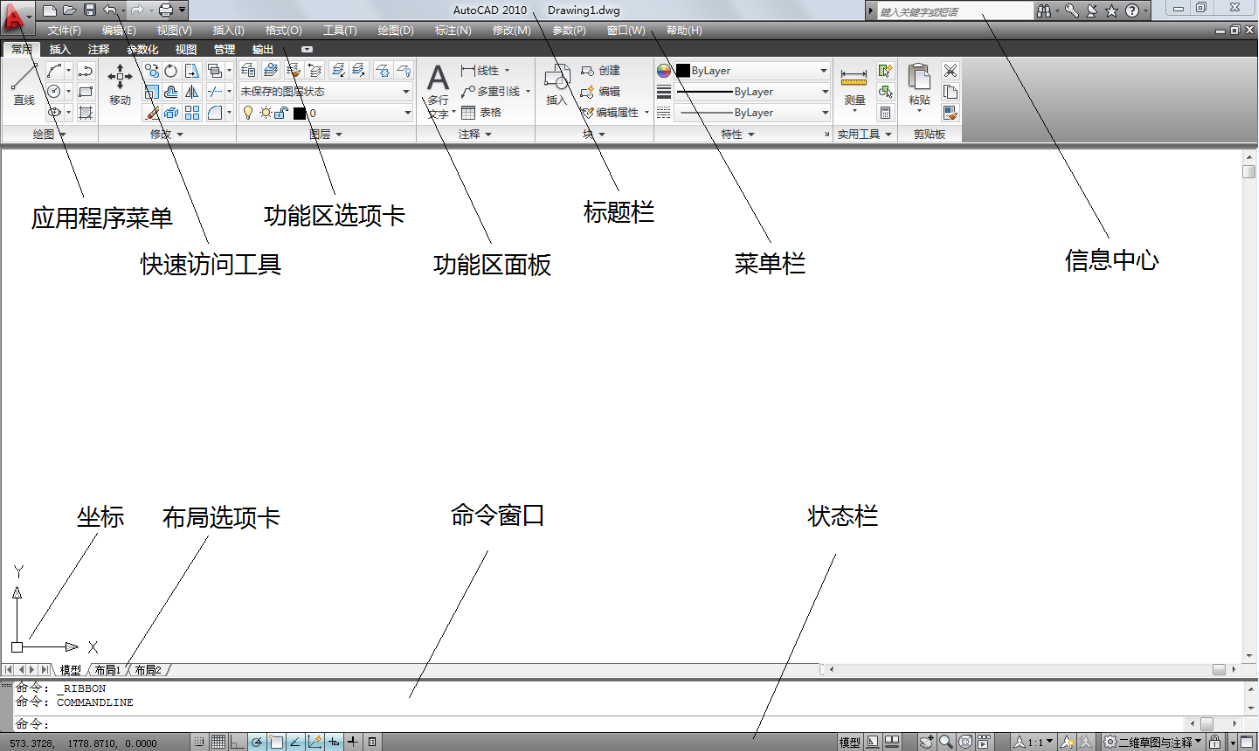Toggle Polar tracking in status bar
Viewport: 1259px width, 751px height.
256,742
